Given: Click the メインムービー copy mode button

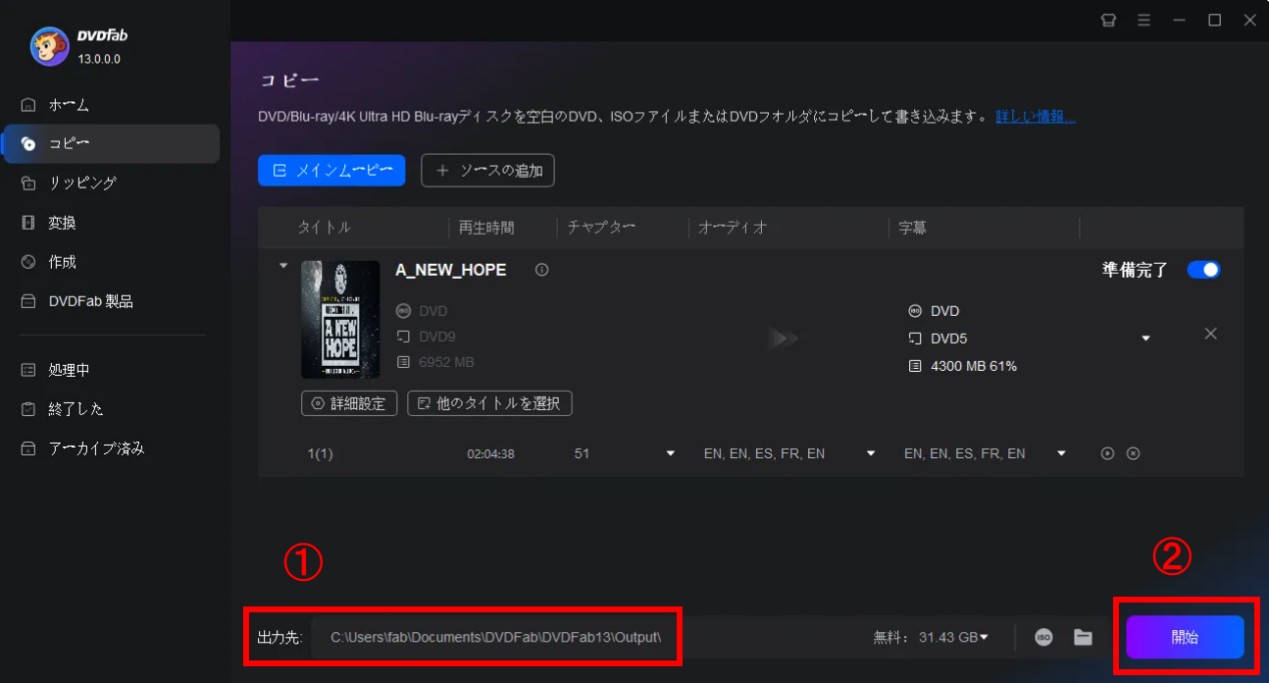Looking at the screenshot, I should 331,171.
